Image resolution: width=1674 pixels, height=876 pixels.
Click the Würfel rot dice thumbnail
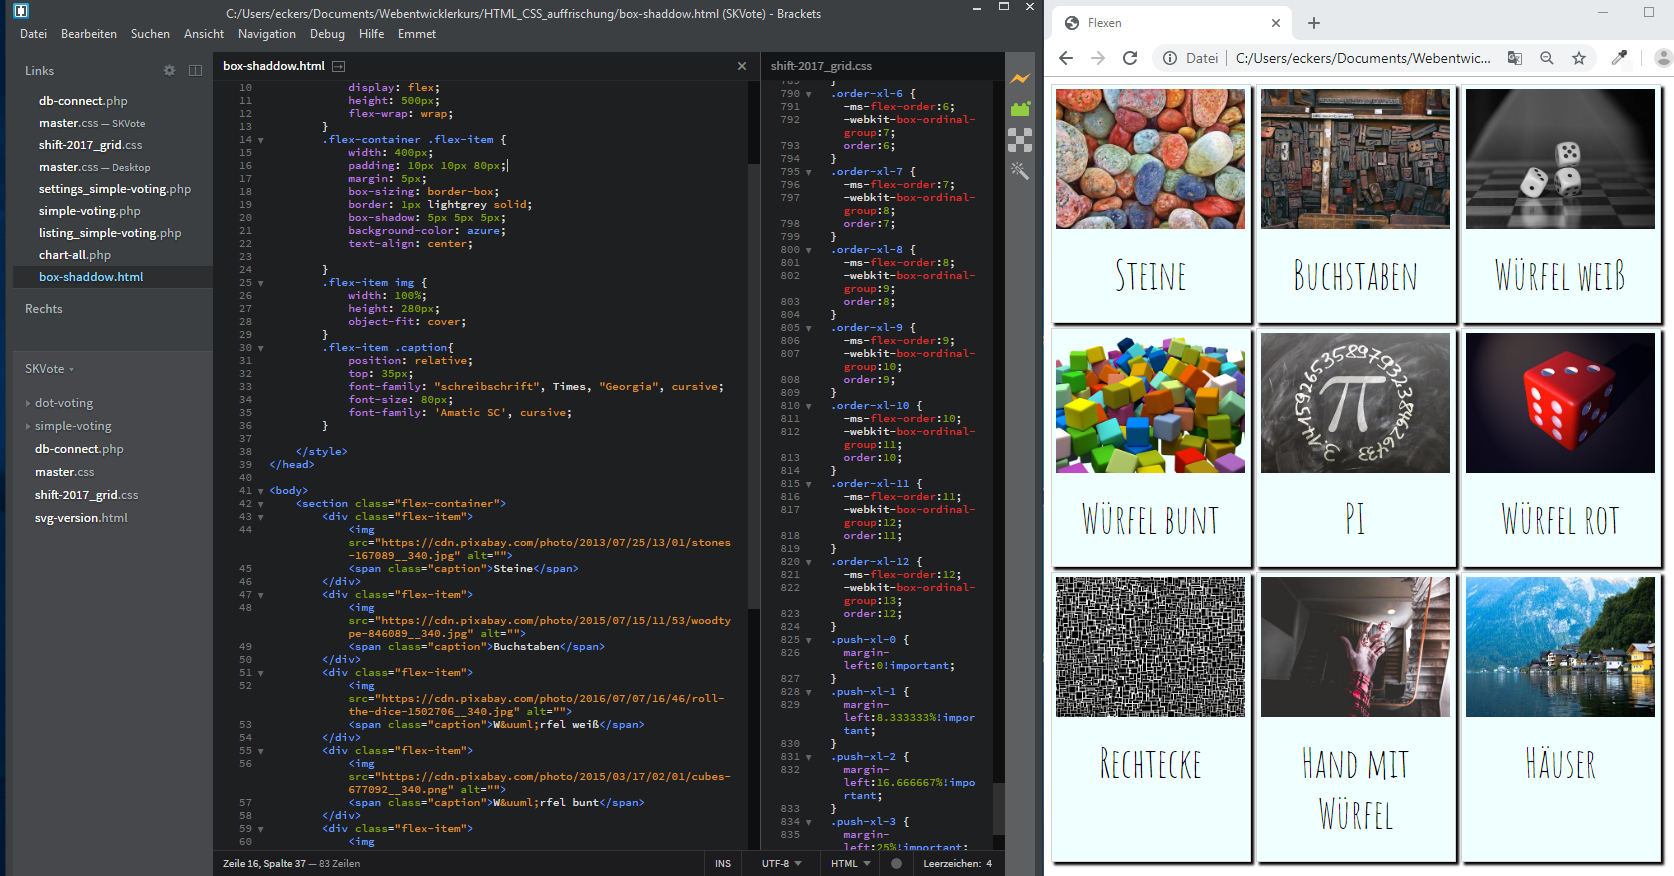(x=1559, y=403)
